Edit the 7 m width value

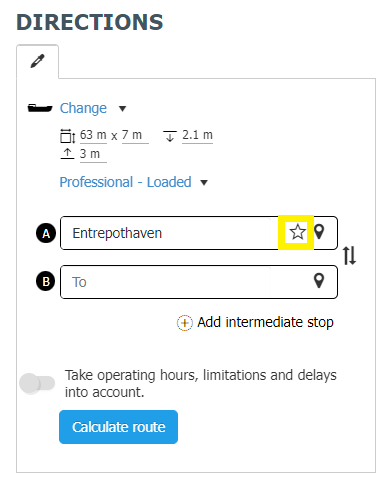tap(135, 135)
